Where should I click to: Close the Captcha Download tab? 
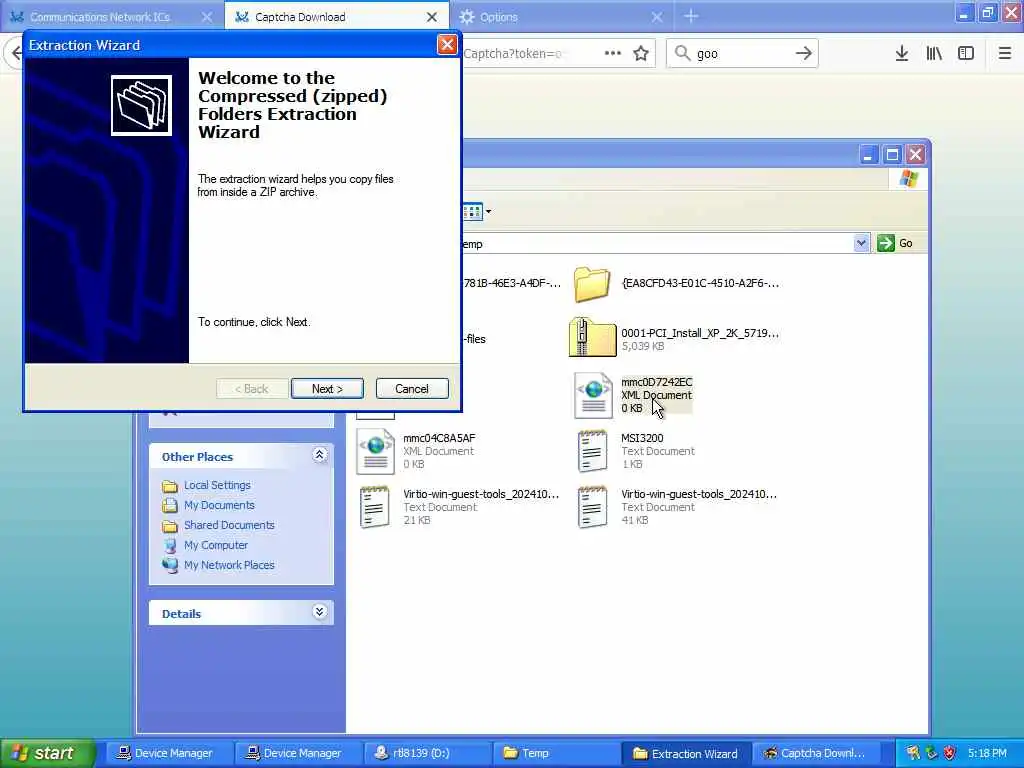432,17
